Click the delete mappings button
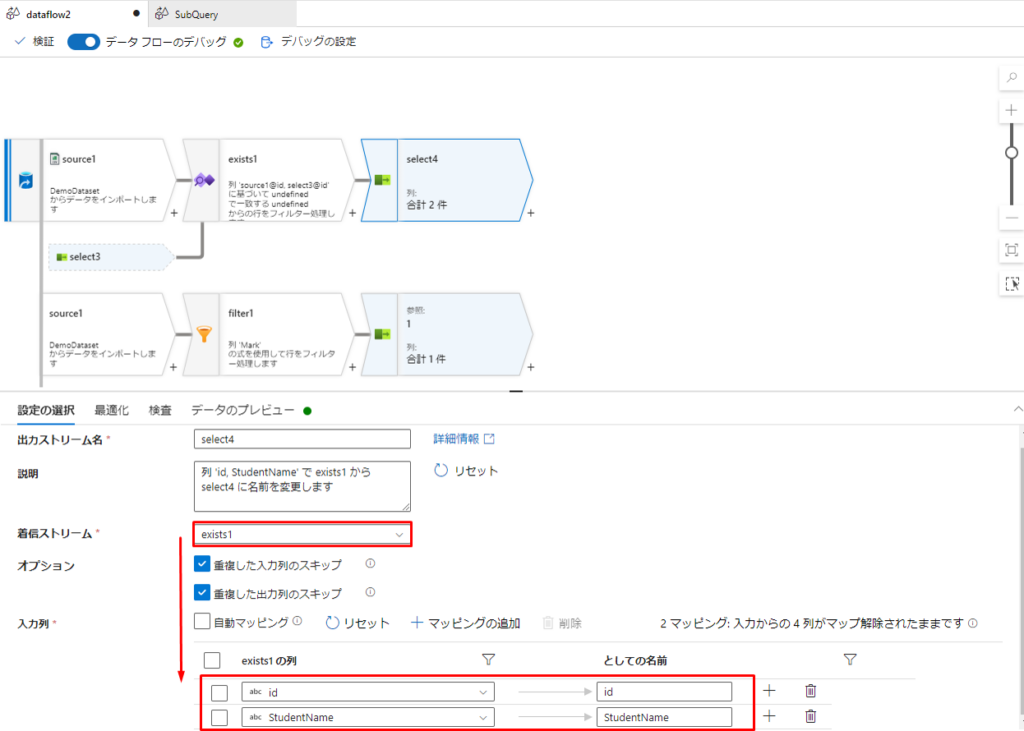Viewport: 1024px width, 731px height. coord(562,623)
